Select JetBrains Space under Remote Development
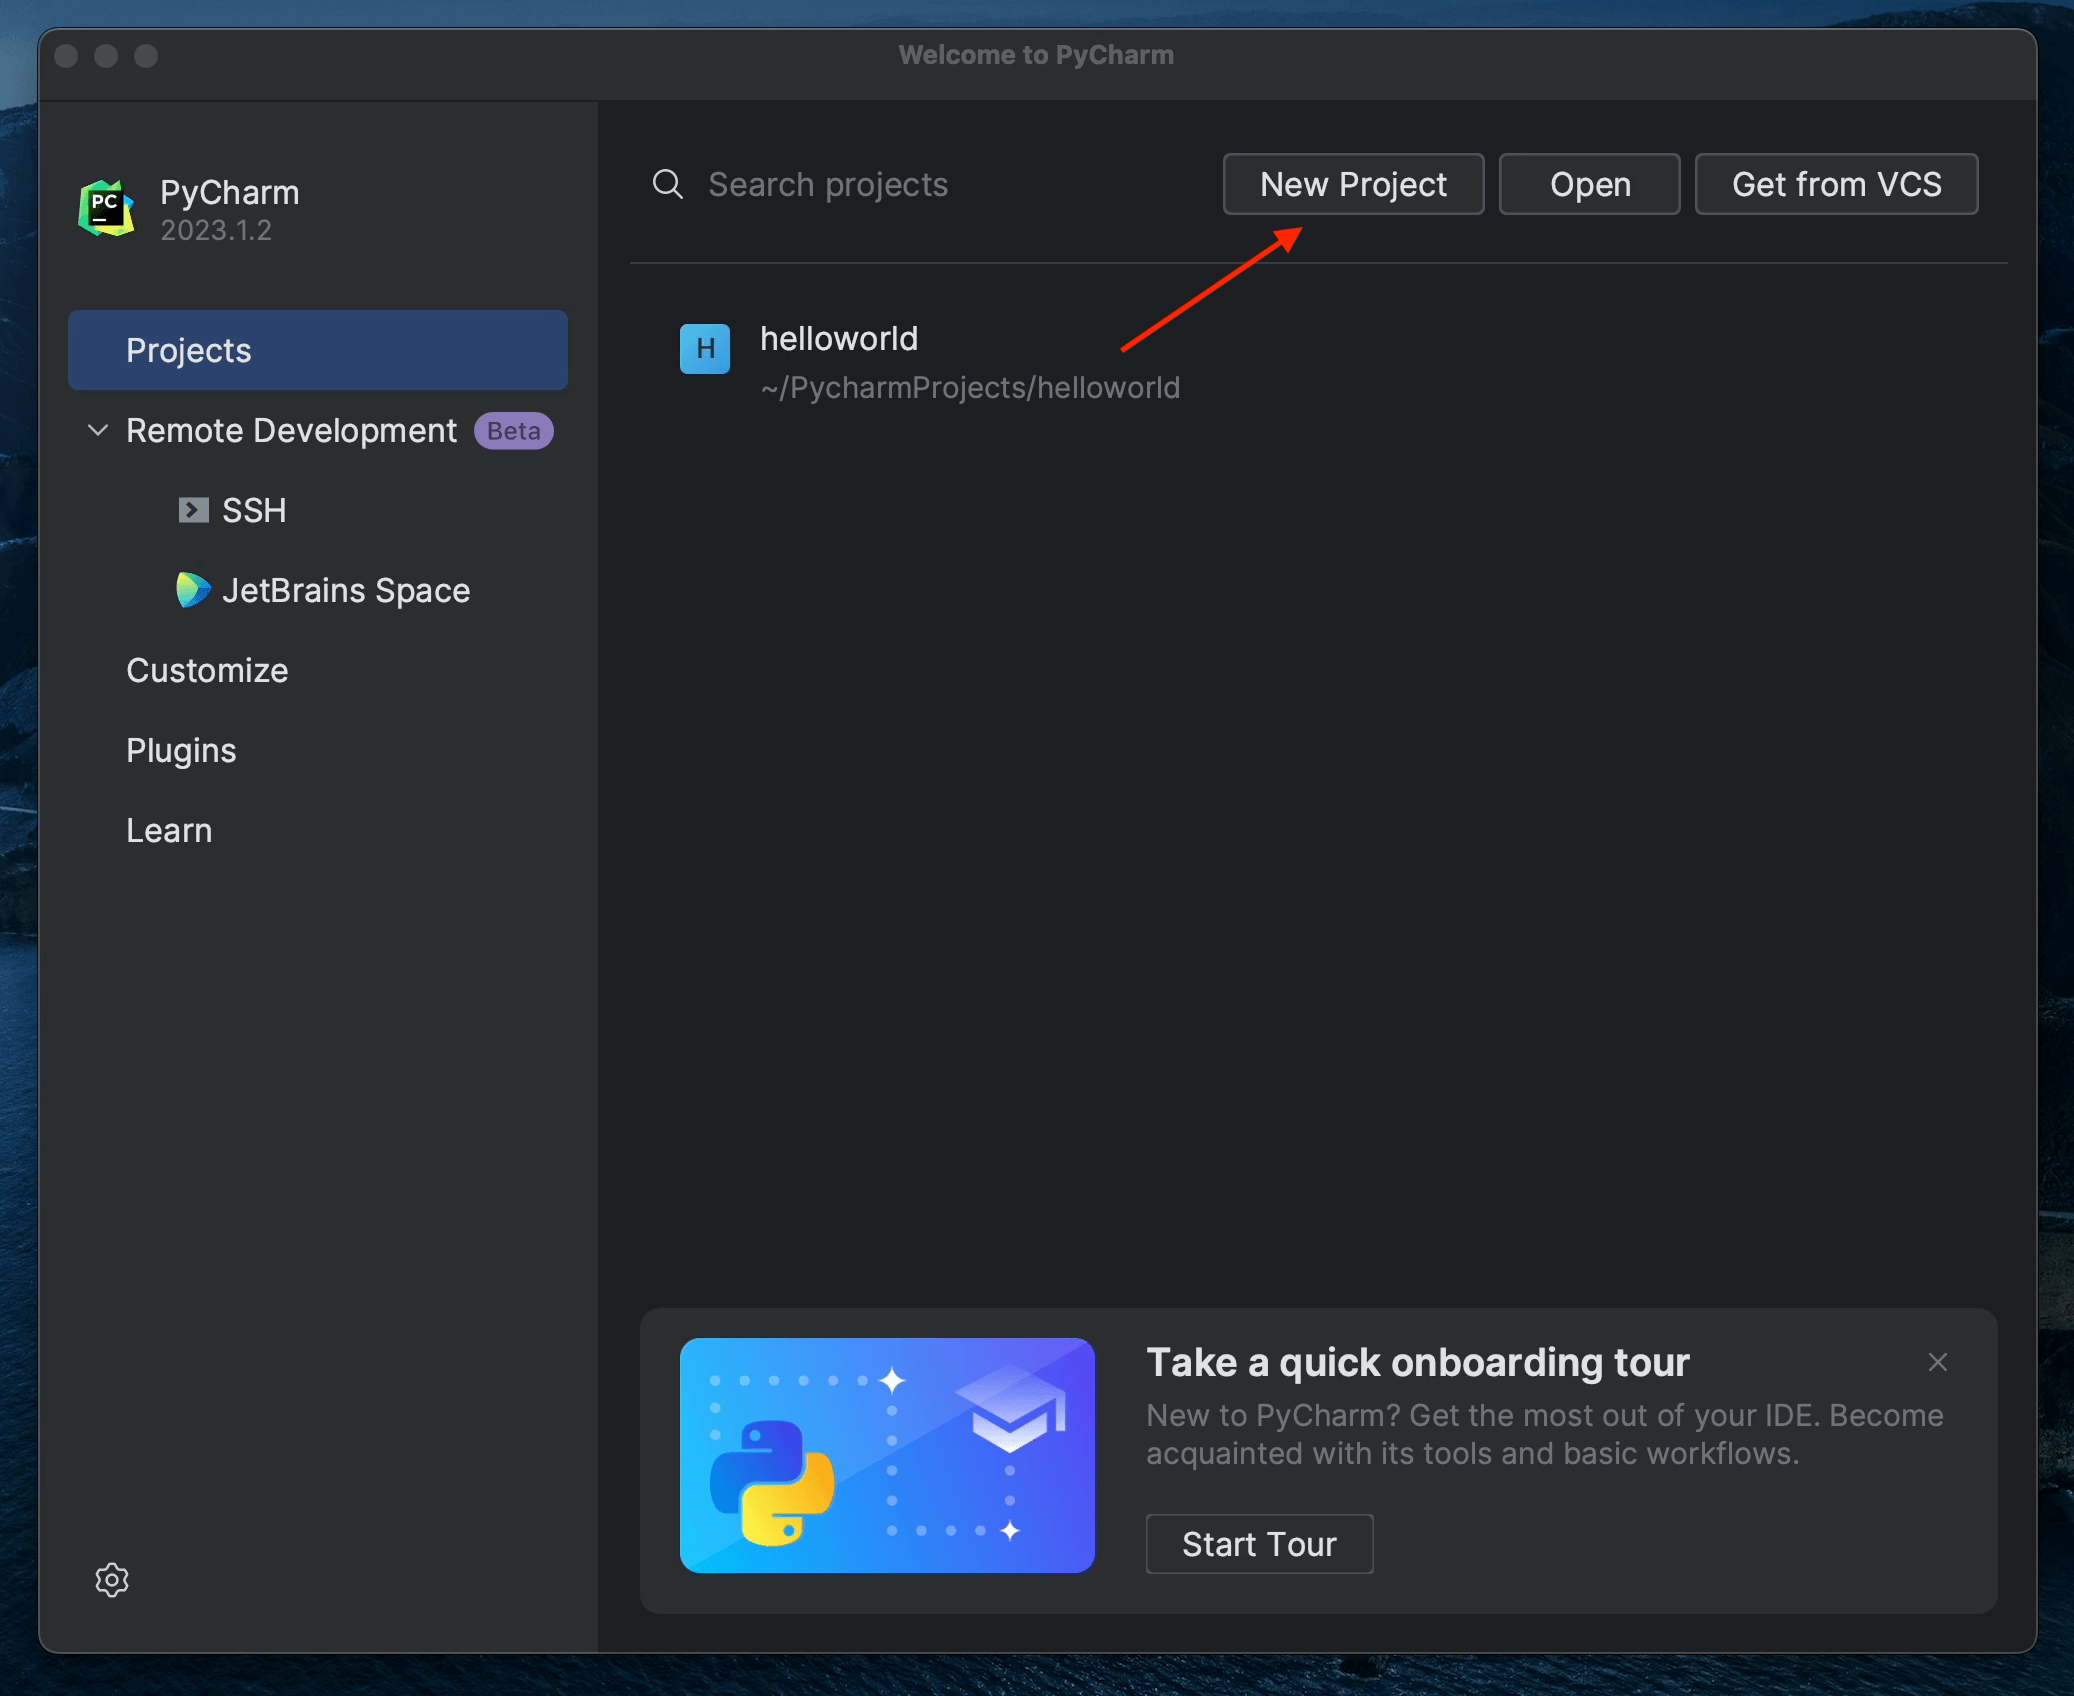The width and height of the screenshot is (2074, 1696). (345, 590)
